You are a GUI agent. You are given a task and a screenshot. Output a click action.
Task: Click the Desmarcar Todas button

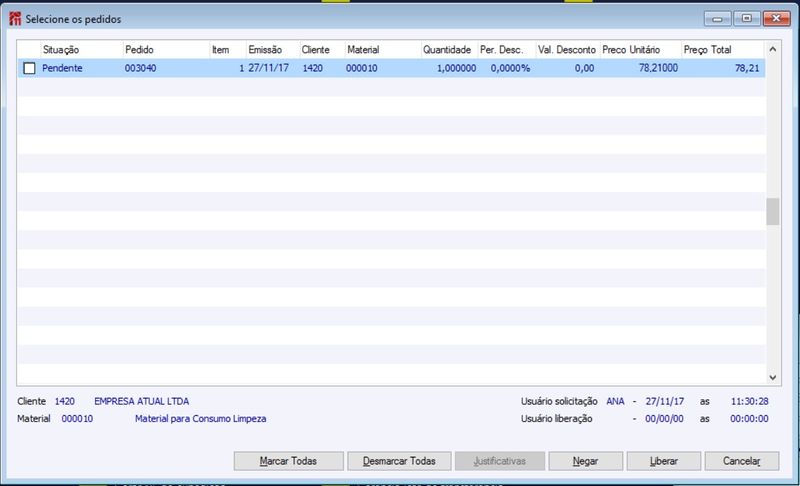[x=399, y=461]
